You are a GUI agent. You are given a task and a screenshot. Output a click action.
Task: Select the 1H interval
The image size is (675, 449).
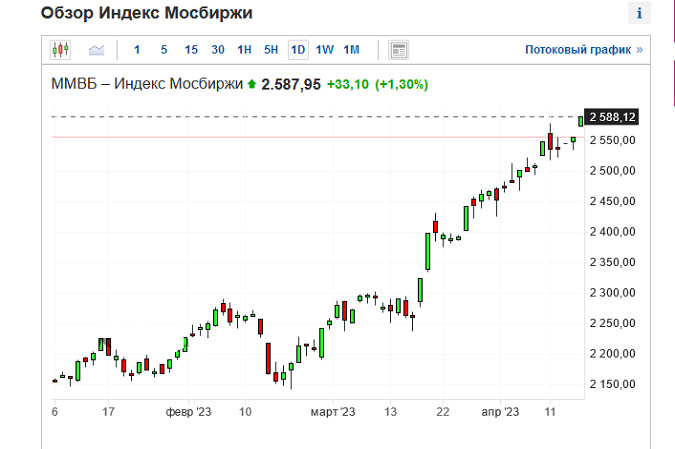245,50
